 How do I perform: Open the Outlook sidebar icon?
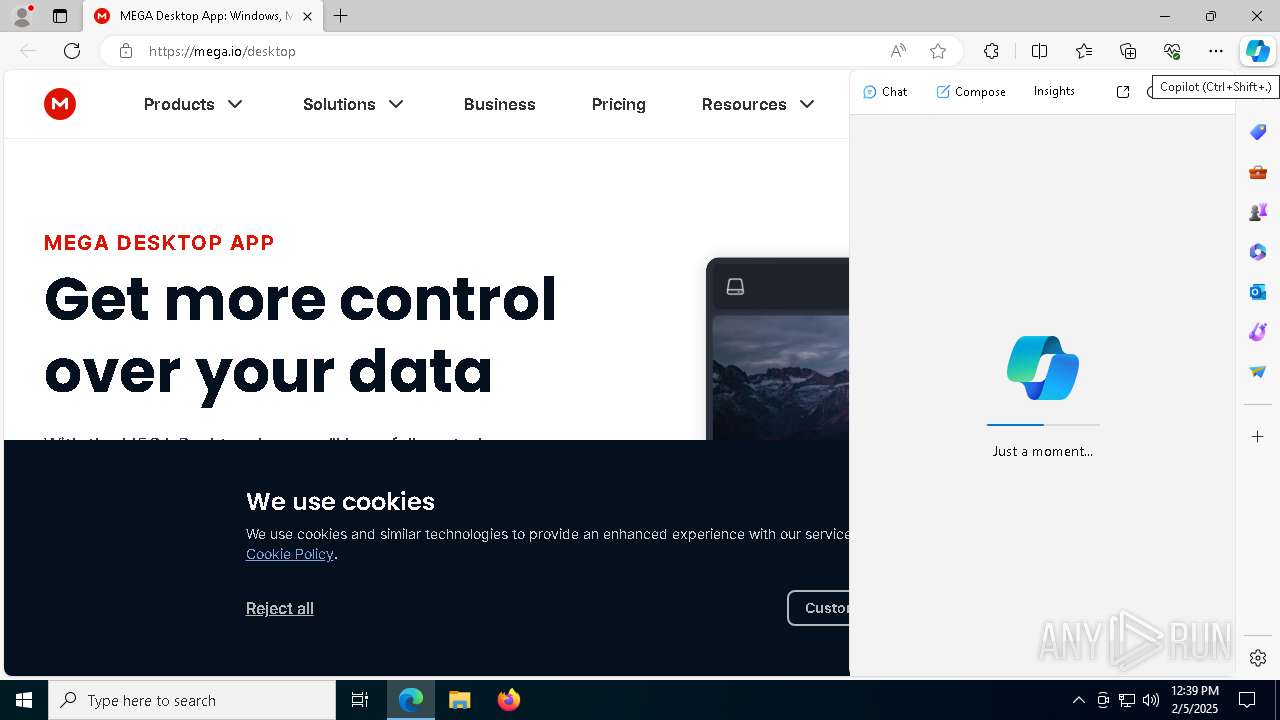[1258, 292]
